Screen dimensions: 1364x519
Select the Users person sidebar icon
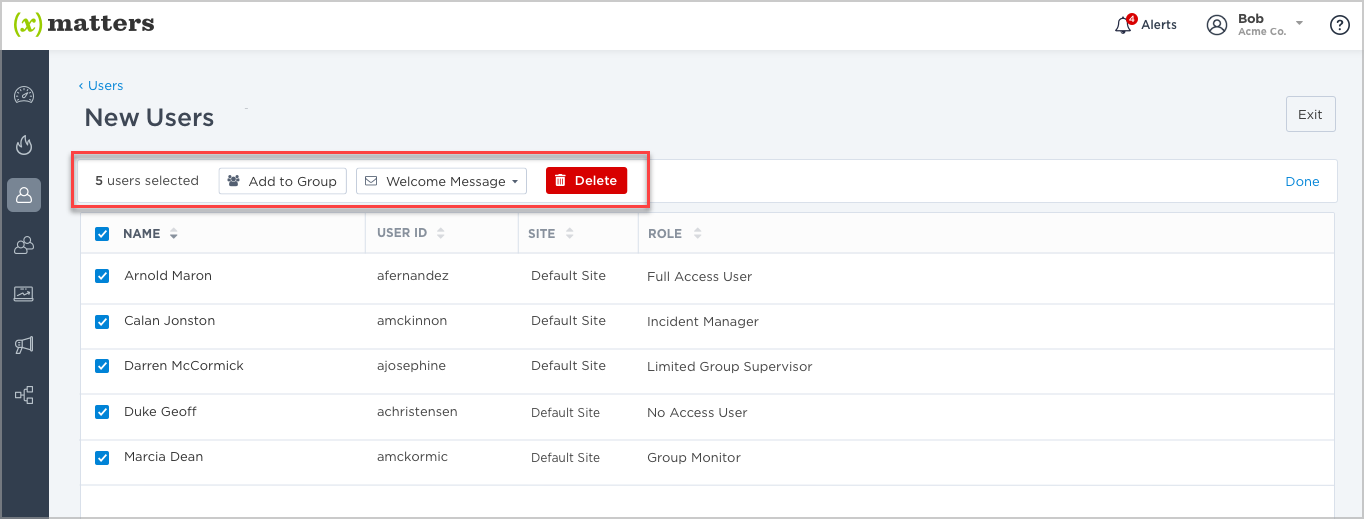(24, 195)
